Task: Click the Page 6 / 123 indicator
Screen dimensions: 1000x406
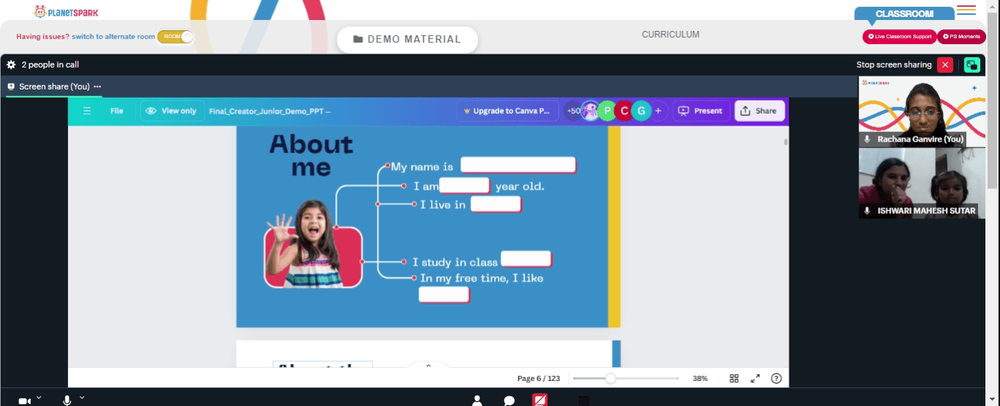Action: click(538, 379)
